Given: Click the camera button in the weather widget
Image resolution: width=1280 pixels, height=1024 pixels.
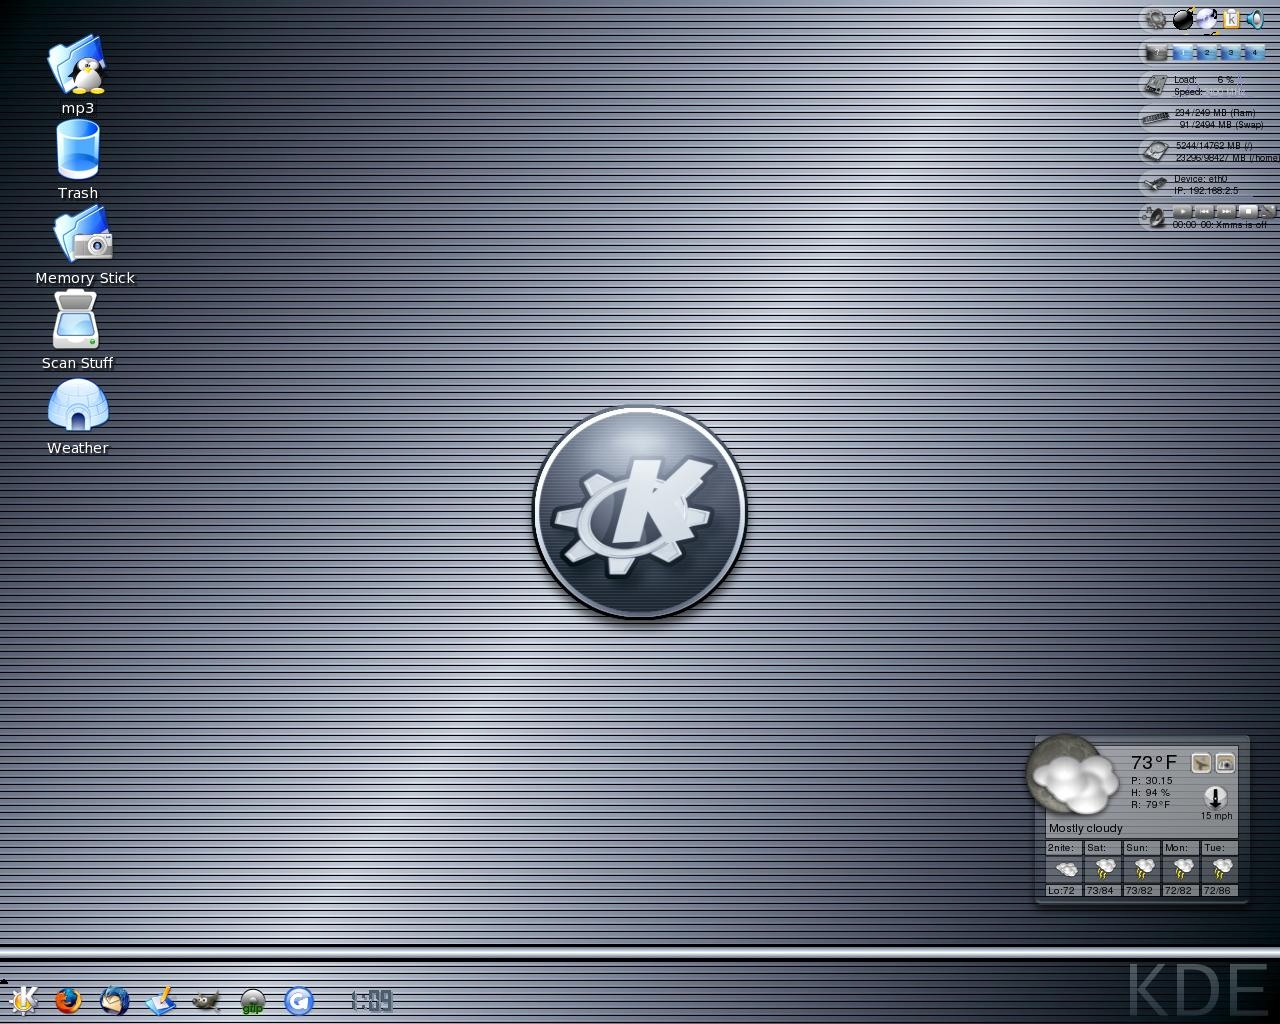Looking at the screenshot, I should click(x=1225, y=764).
